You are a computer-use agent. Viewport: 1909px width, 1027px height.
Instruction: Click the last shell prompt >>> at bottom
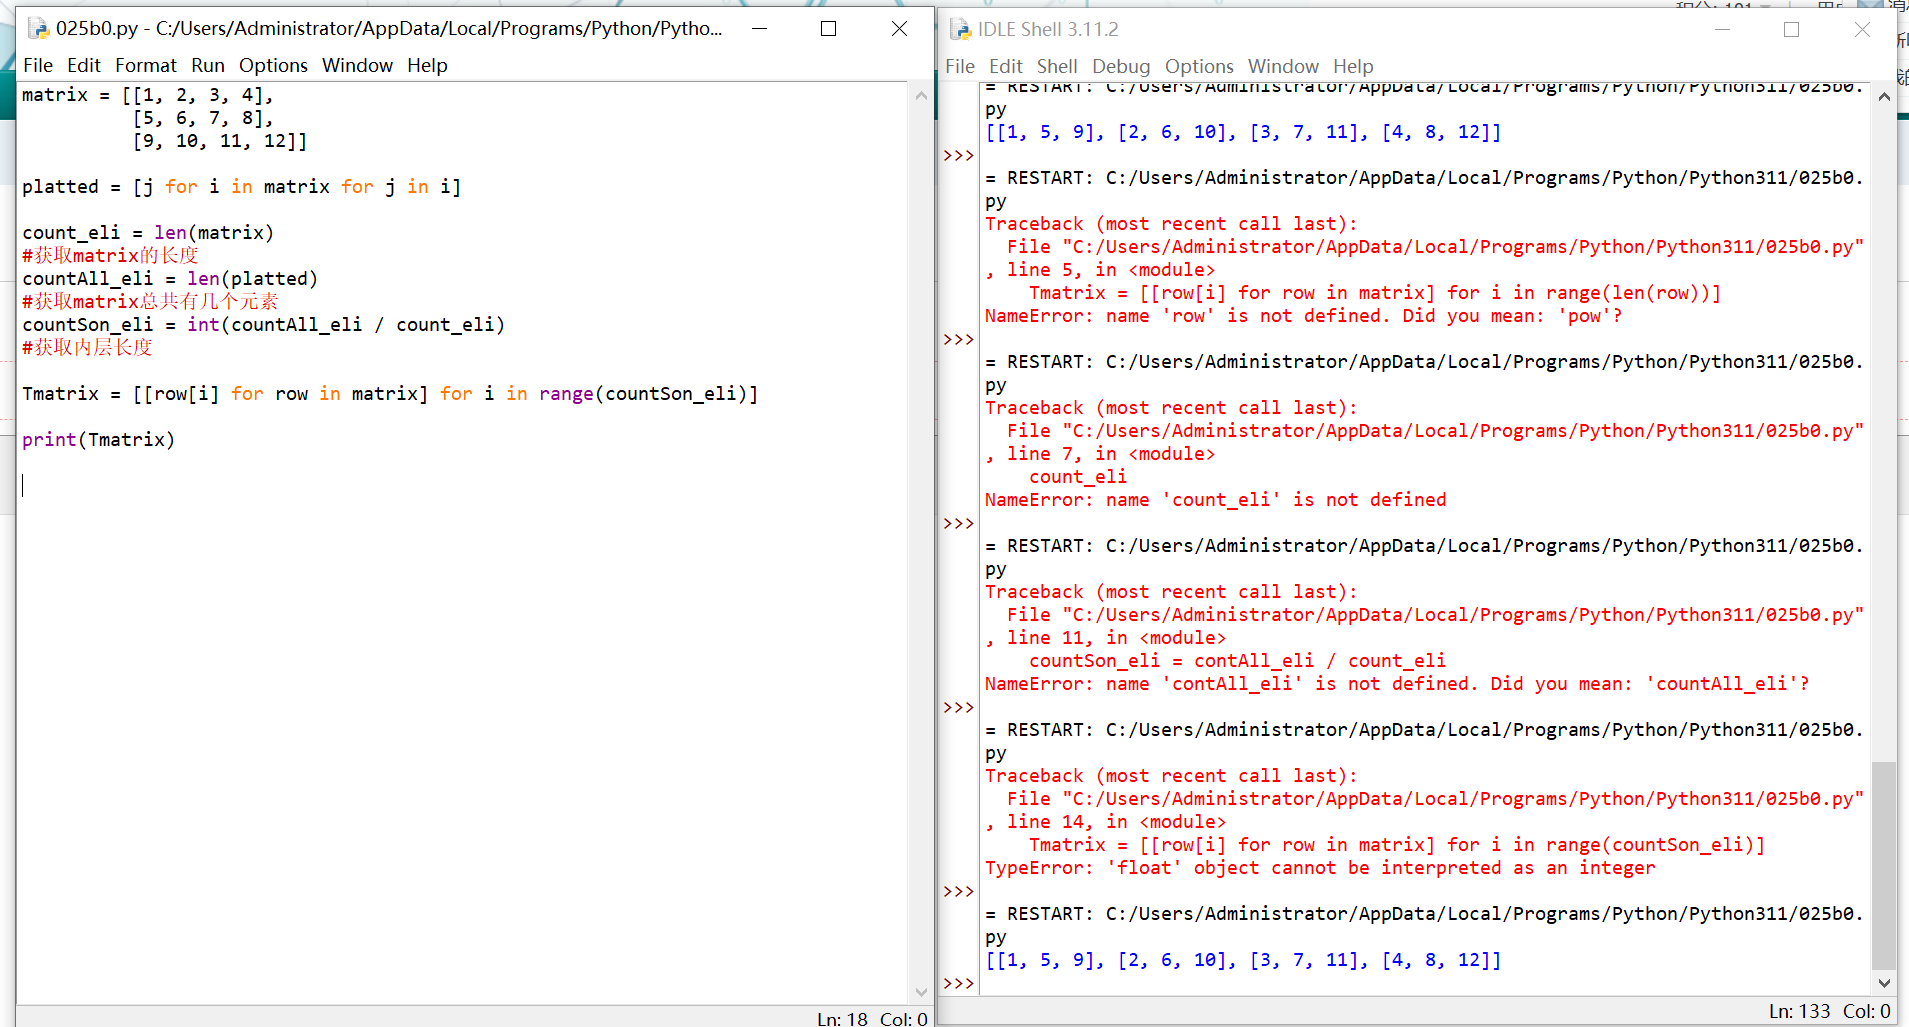[x=958, y=983]
